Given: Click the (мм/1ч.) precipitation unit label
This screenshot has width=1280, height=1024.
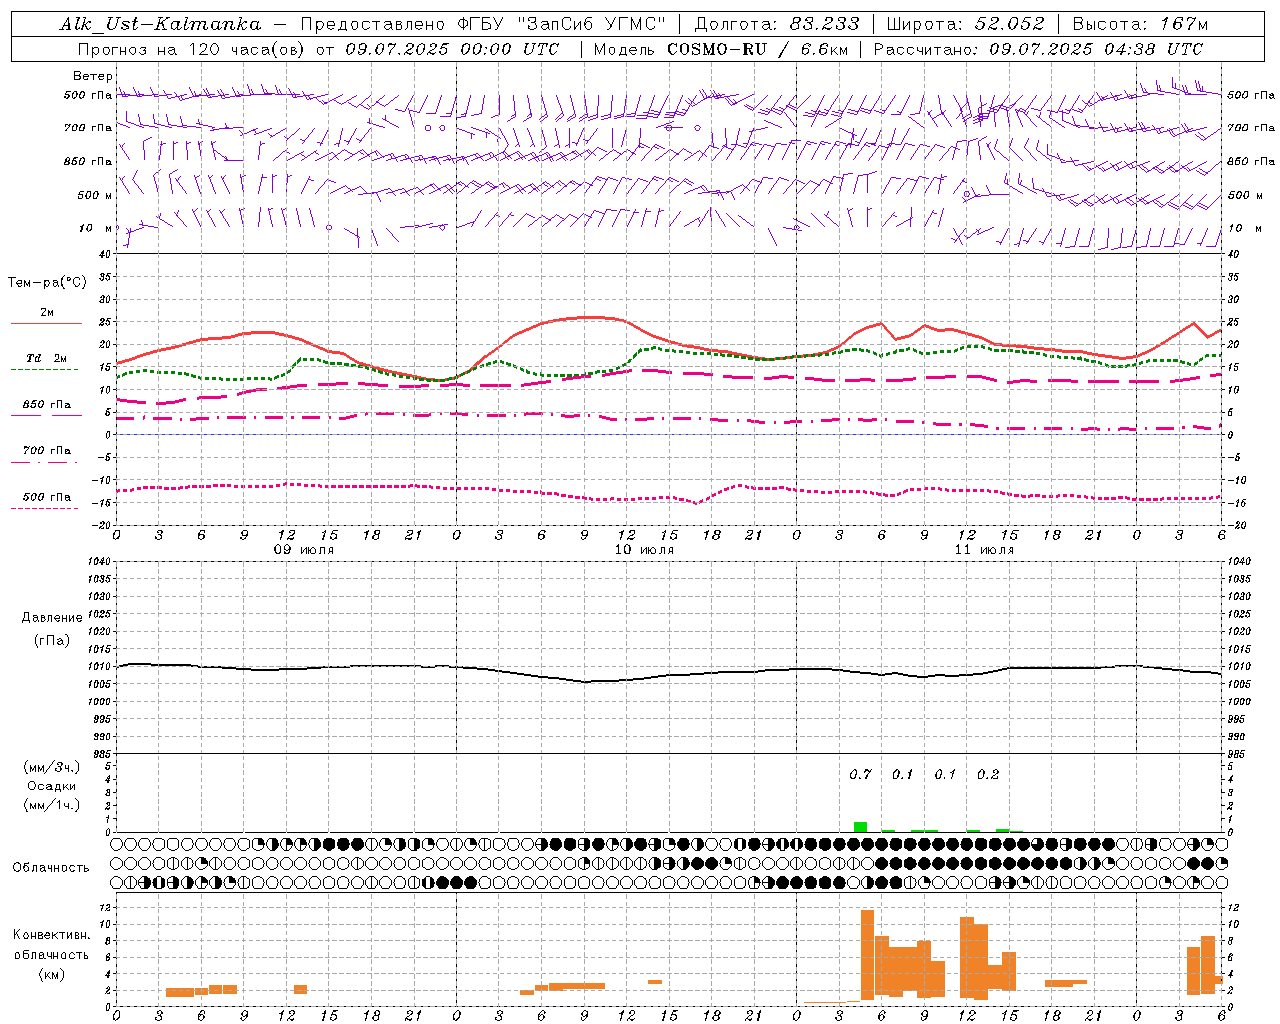Looking at the screenshot, I should [x=52, y=805].
